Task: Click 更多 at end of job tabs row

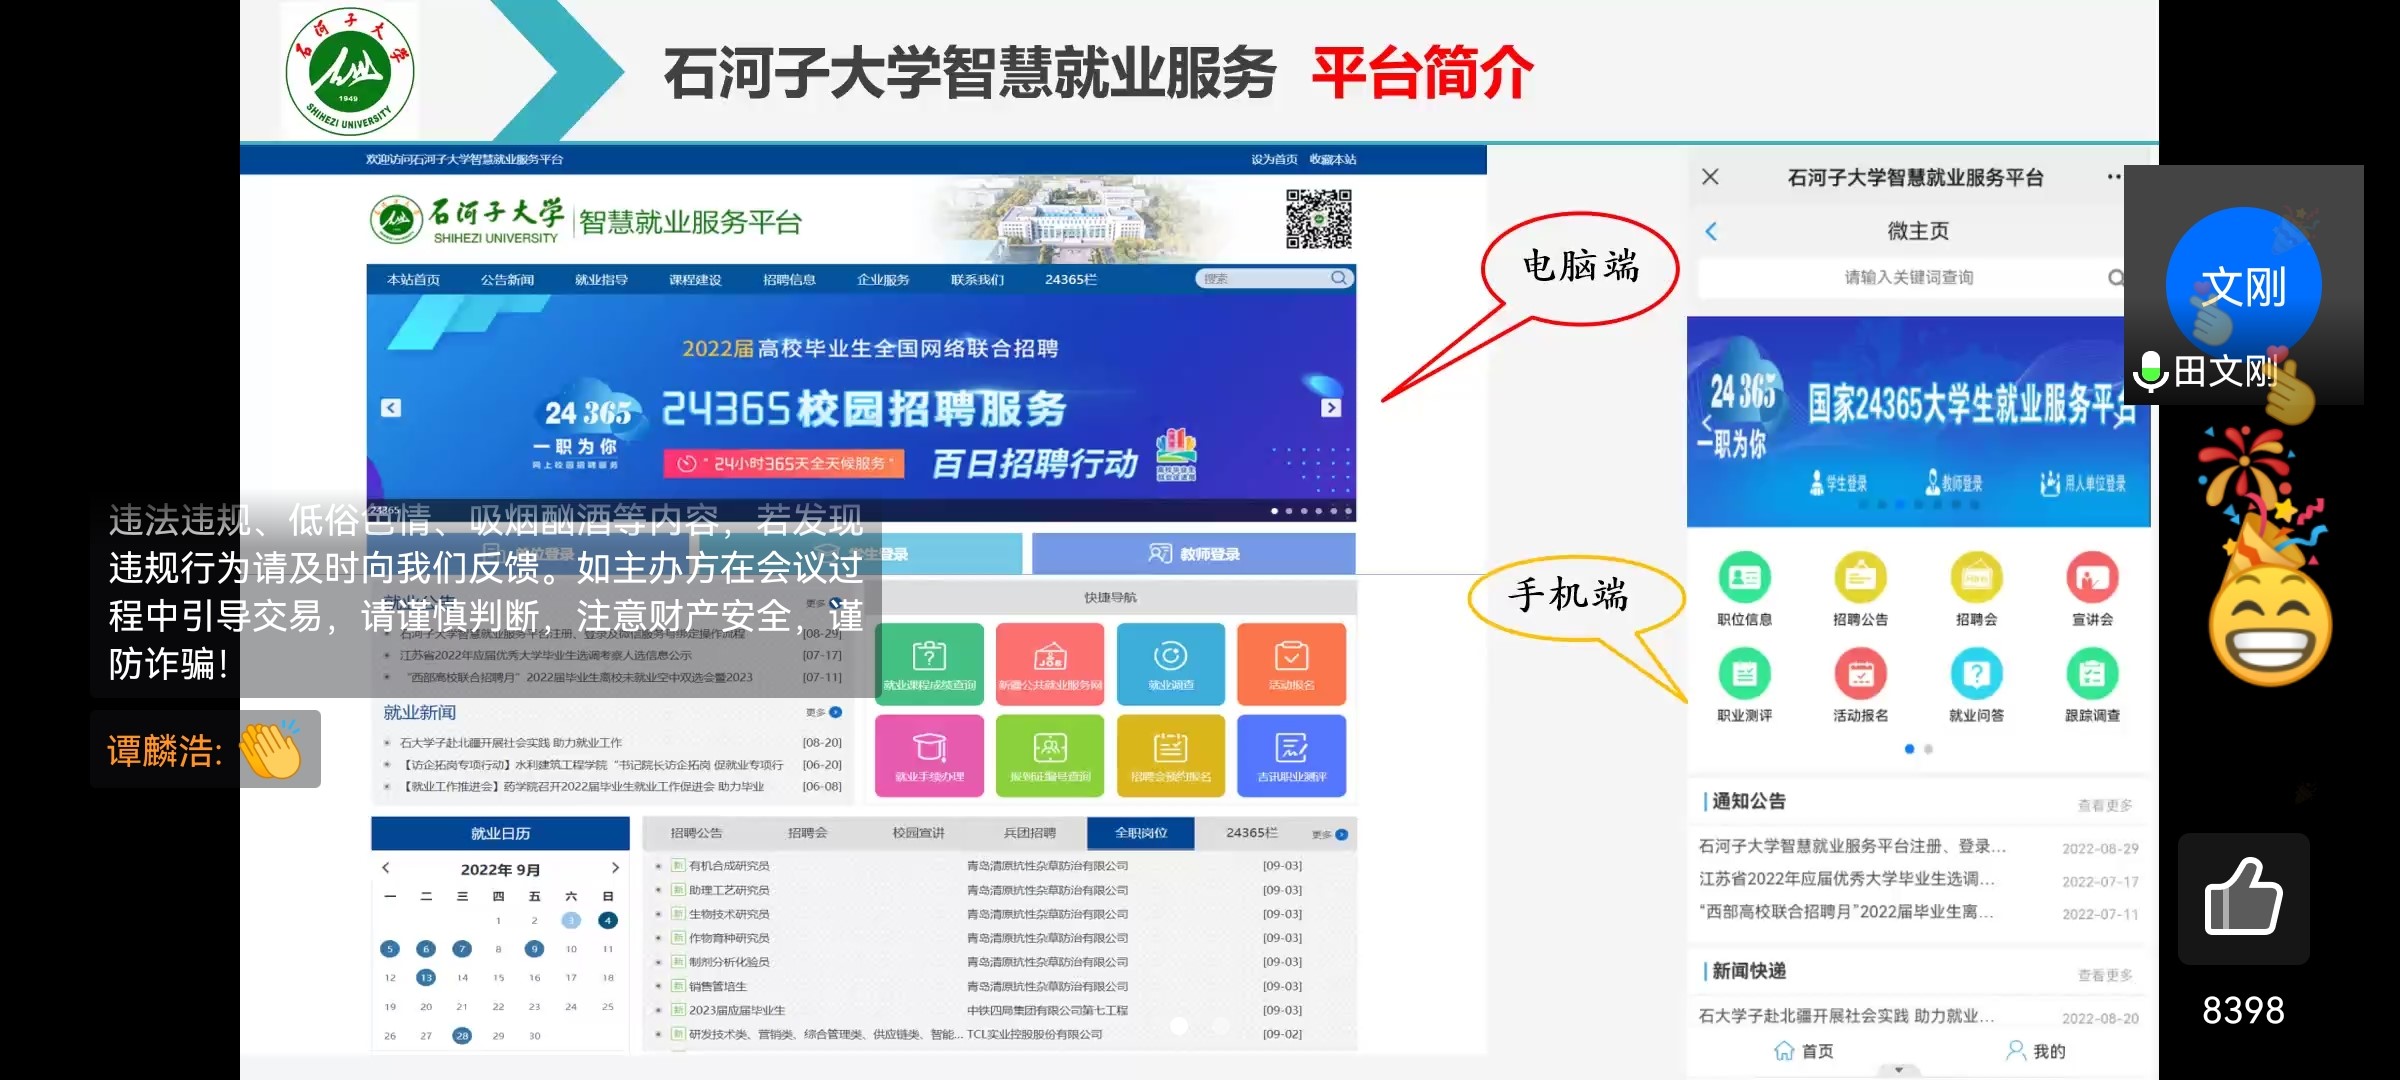Action: 1330,834
